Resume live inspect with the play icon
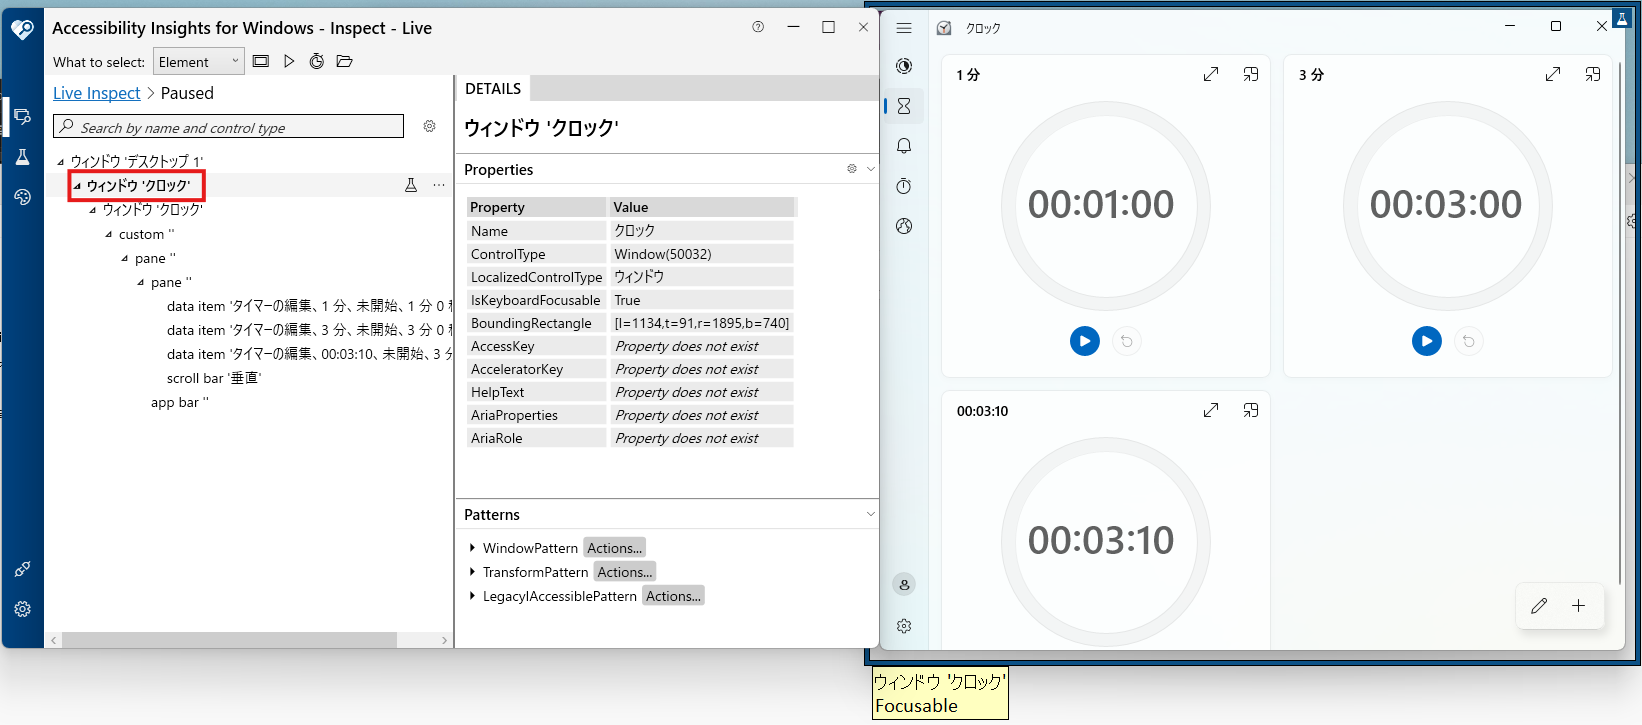This screenshot has height=725, width=1642. [x=289, y=61]
